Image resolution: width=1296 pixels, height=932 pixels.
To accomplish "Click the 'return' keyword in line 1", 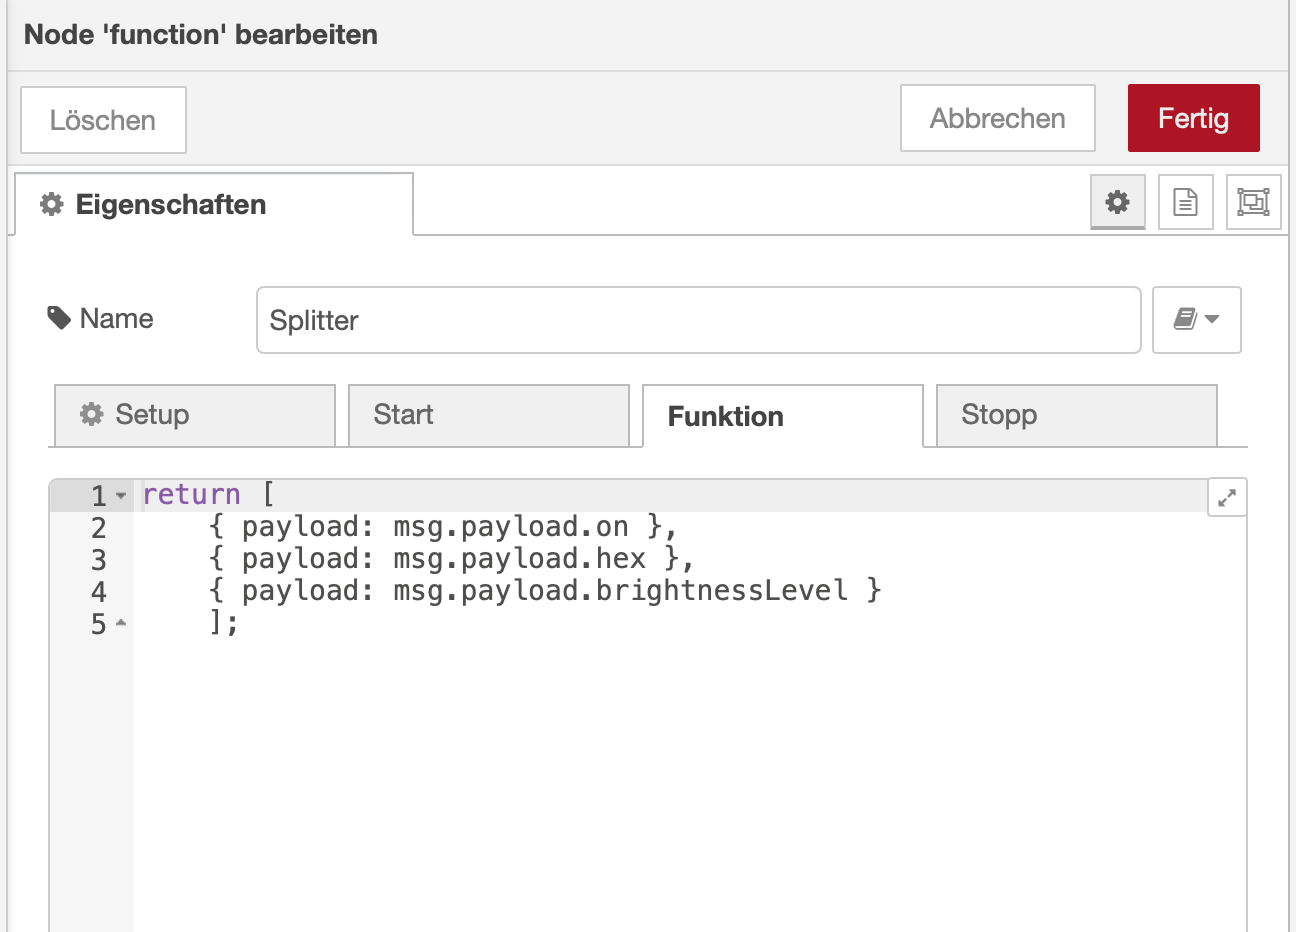I will [x=191, y=495].
